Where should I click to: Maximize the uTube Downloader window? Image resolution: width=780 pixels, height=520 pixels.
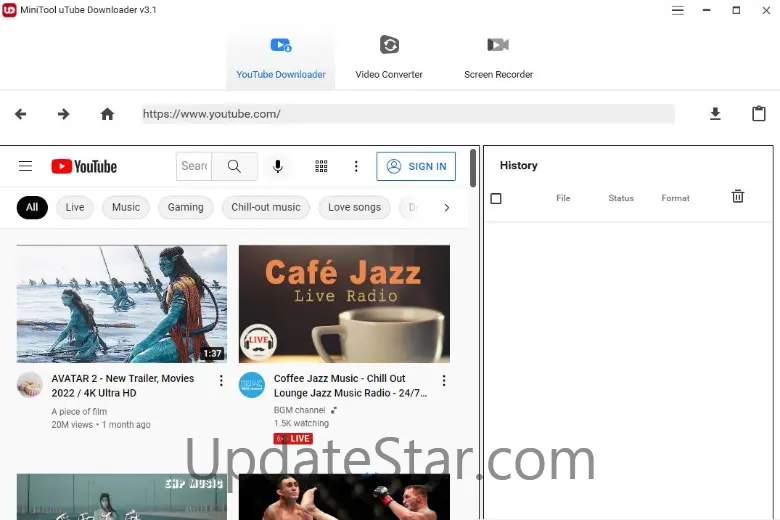pos(736,10)
